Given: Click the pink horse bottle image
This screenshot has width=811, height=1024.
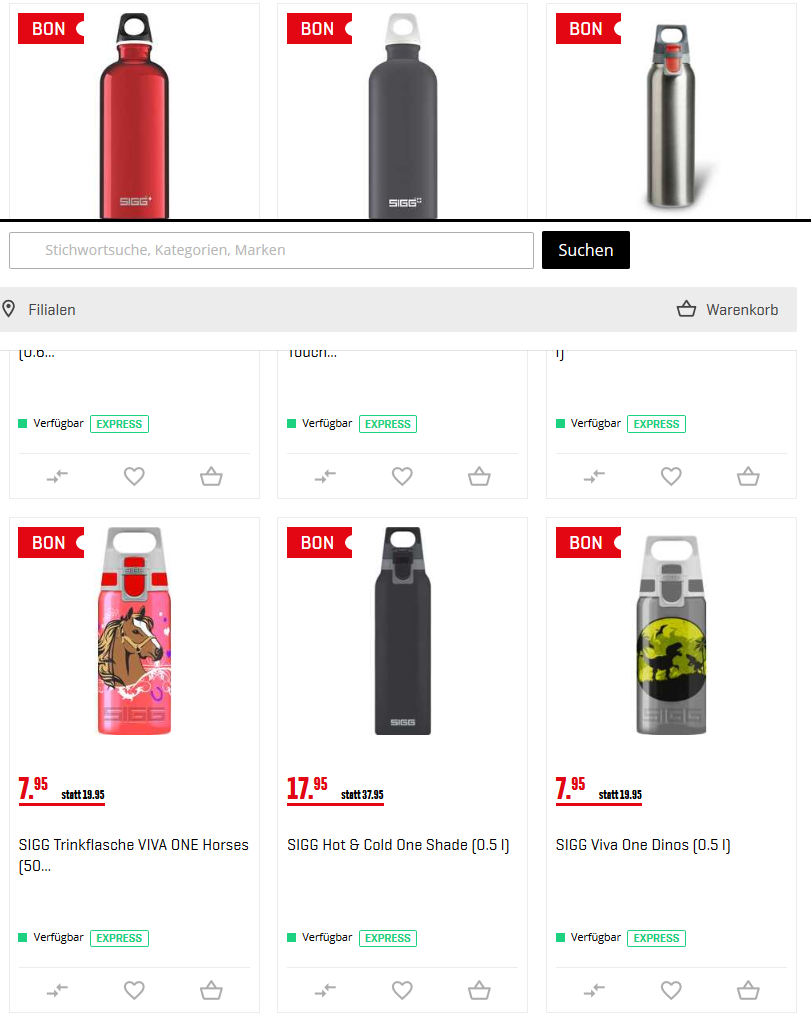Looking at the screenshot, I should pyautogui.click(x=135, y=631).
